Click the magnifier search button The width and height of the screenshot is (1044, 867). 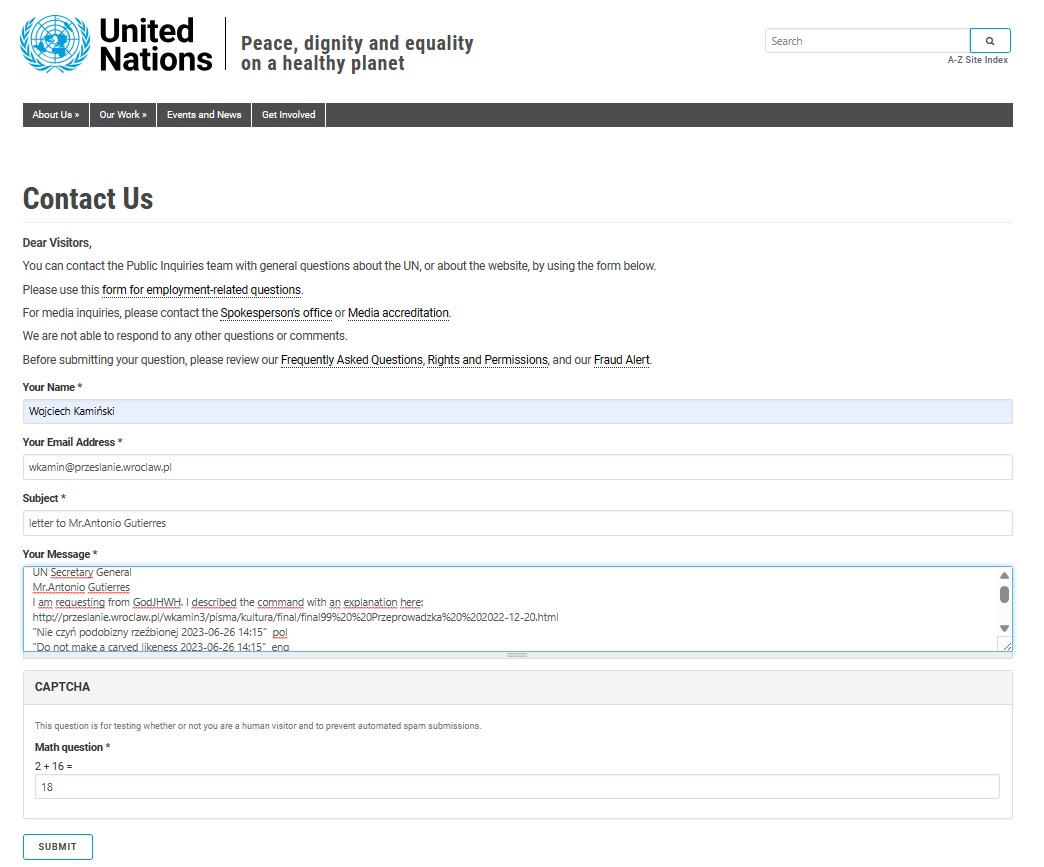point(990,41)
